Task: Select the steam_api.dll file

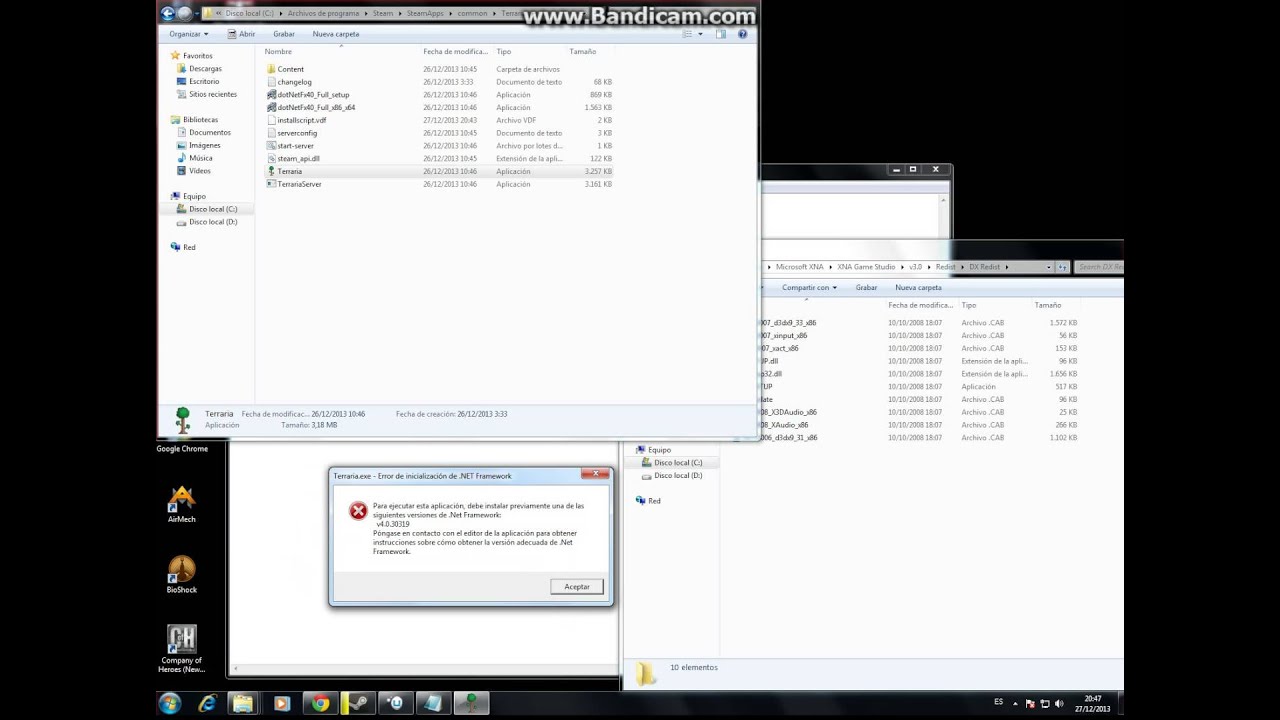Action: (298, 158)
